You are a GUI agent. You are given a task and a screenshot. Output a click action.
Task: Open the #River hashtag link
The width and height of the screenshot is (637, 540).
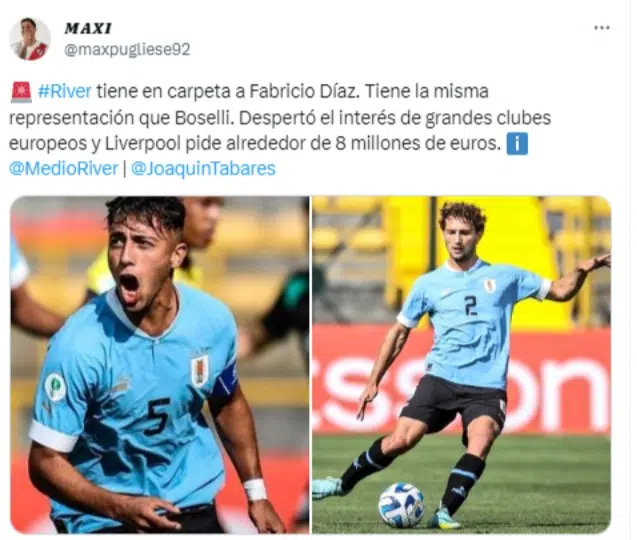65,91
